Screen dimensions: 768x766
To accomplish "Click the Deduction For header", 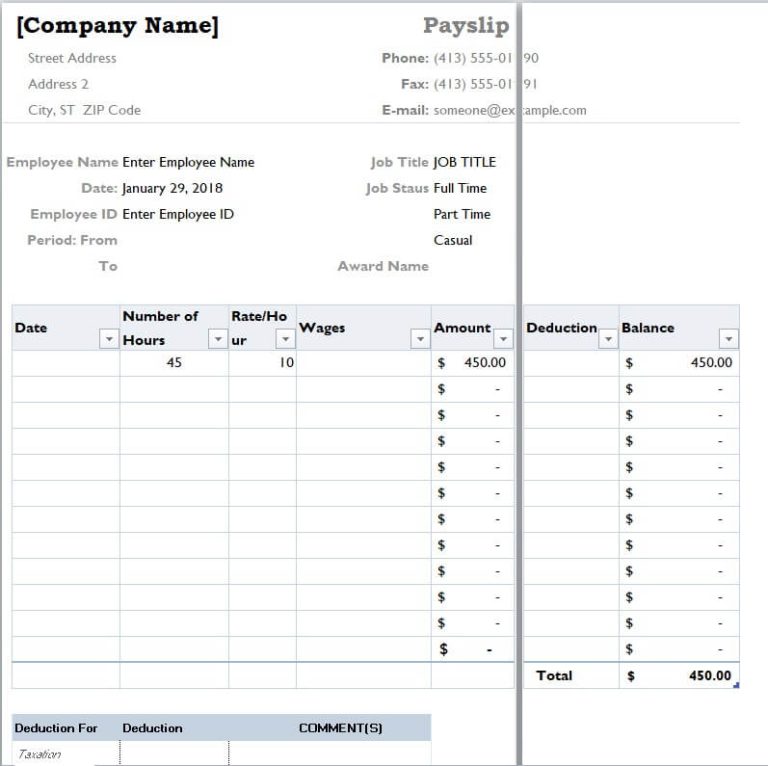I will point(56,728).
